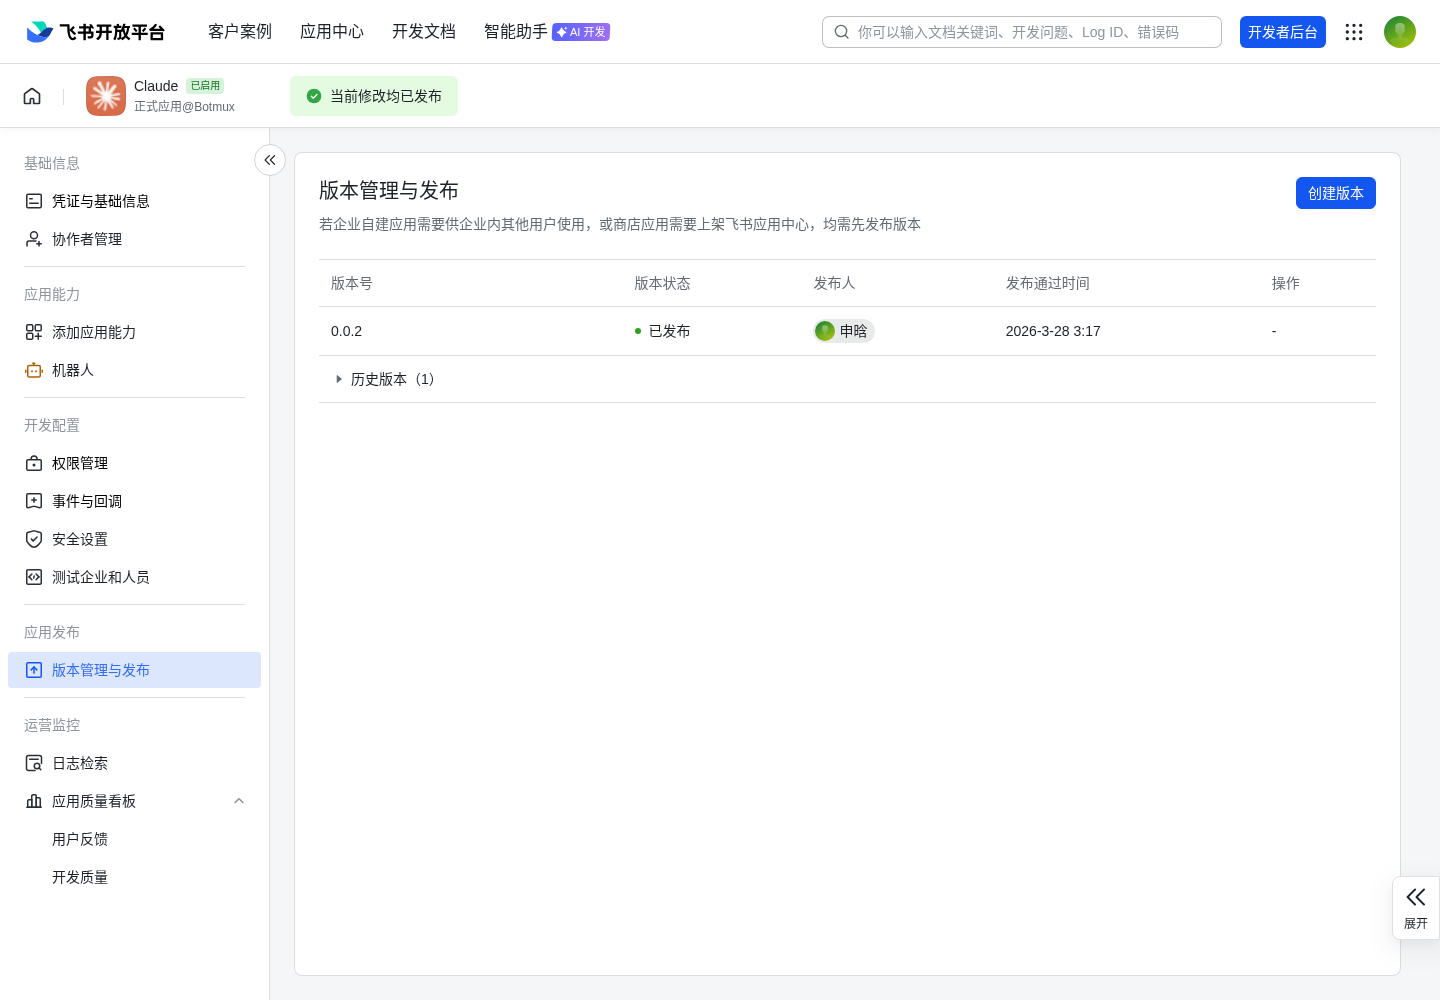Go to 开发质量 submenu item
This screenshot has width=1440, height=1000.
(80, 877)
